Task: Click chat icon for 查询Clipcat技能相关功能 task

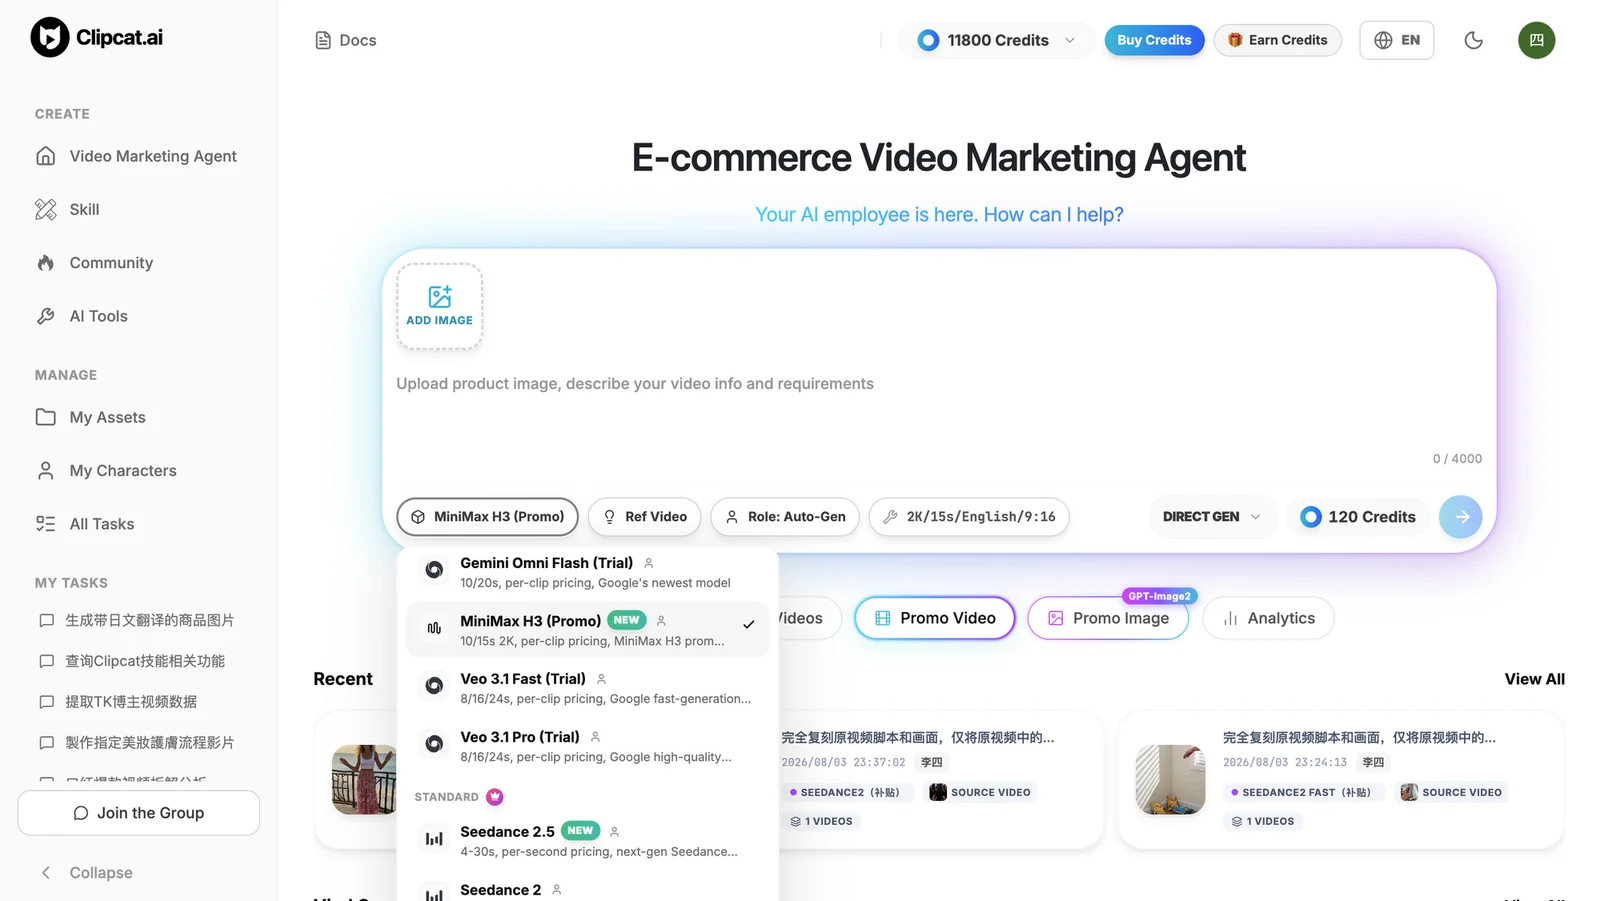Action: click(x=46, y=661)
